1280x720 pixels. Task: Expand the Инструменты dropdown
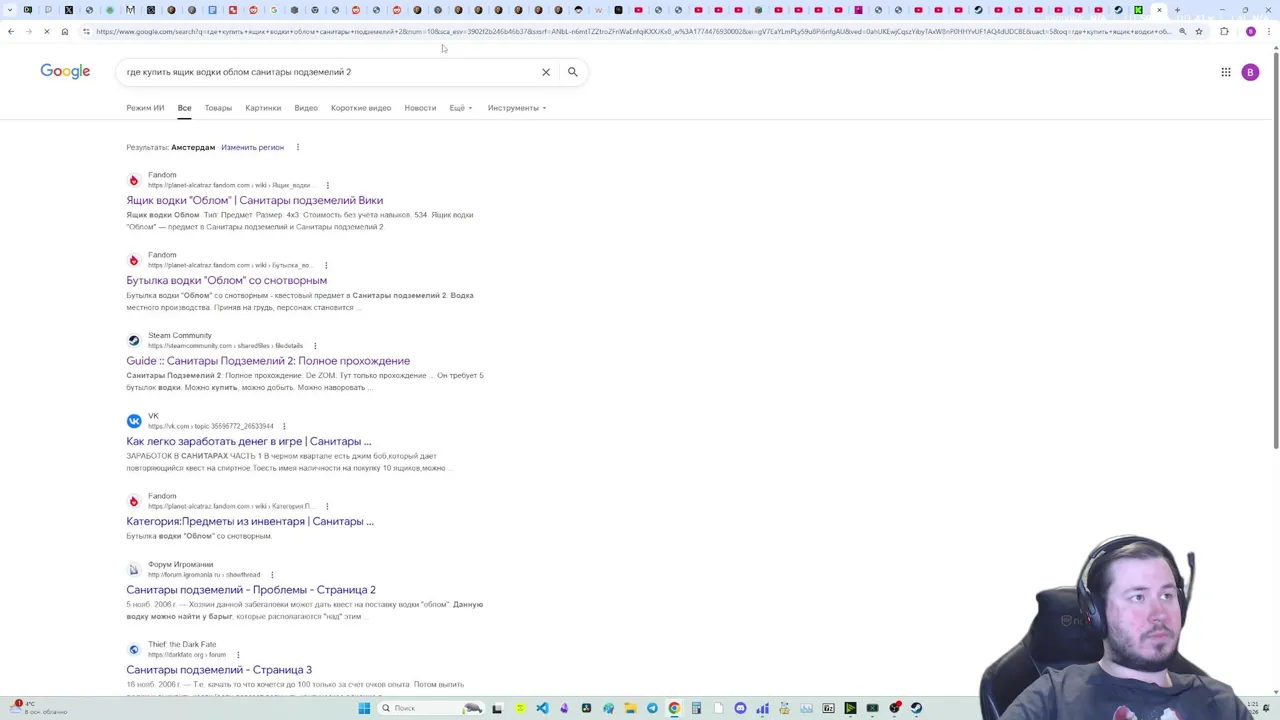pos(517,108)
